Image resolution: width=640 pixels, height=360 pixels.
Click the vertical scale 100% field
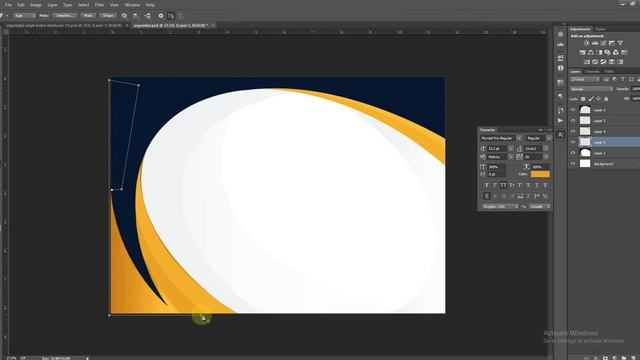tap(497, 167)
